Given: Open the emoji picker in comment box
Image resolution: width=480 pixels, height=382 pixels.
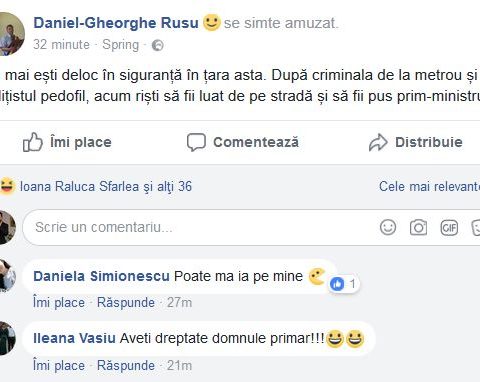Looking at the screenshot, I should pos(388,228).
